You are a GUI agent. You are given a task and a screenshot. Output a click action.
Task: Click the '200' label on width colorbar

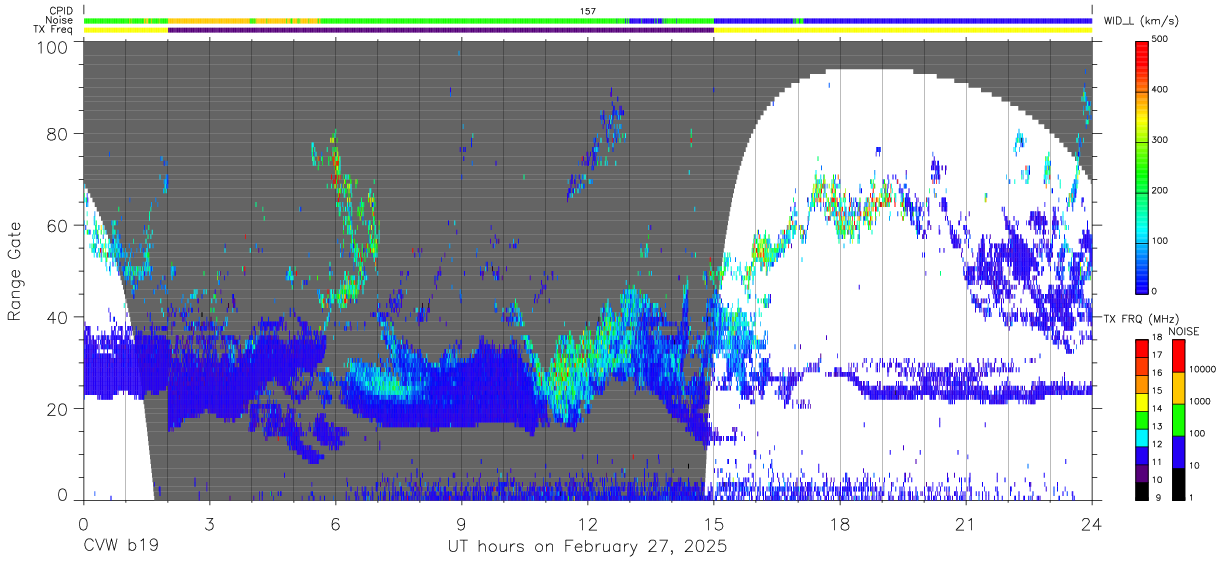point(1160,190)
